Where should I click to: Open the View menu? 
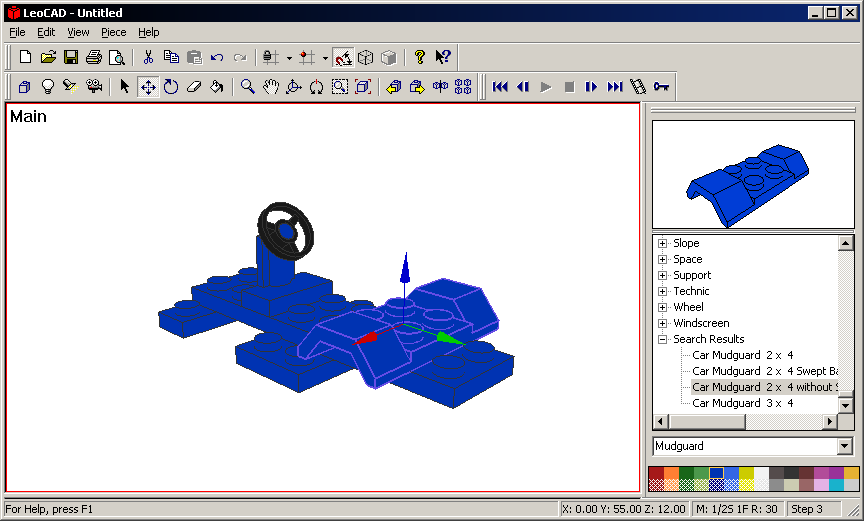tap(78, 32)
